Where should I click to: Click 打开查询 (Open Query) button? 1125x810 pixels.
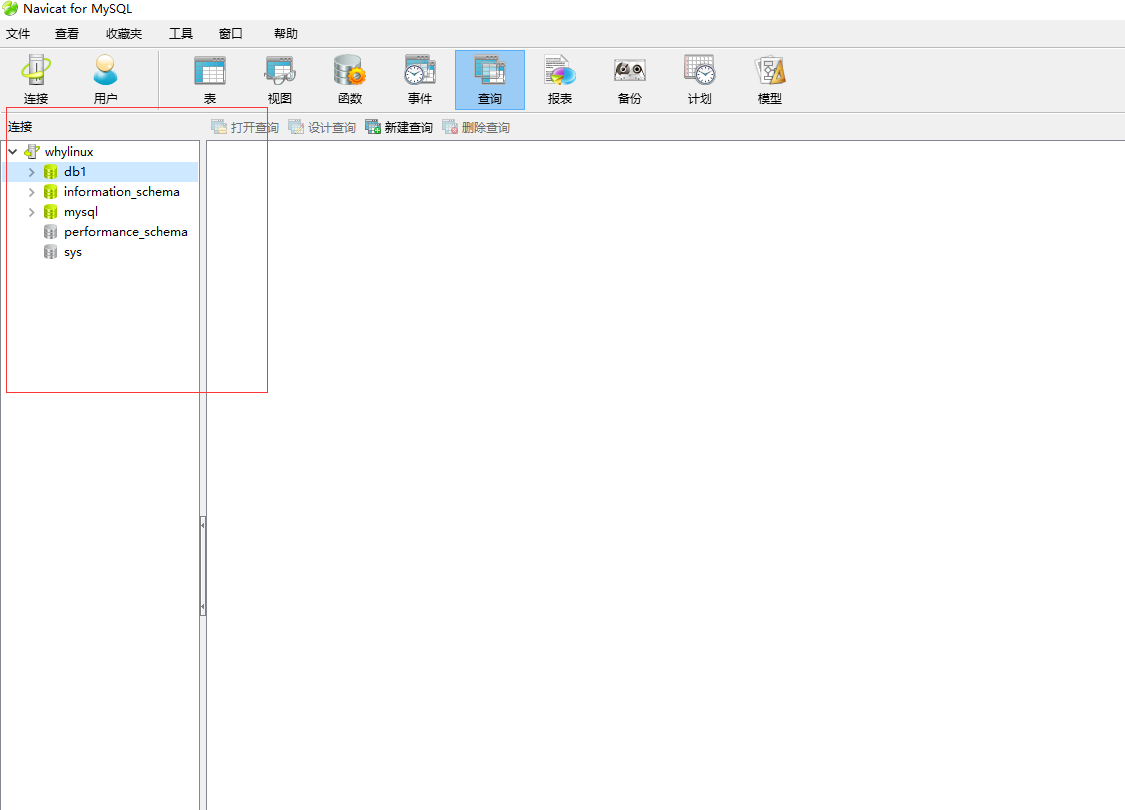coord(245,127)
